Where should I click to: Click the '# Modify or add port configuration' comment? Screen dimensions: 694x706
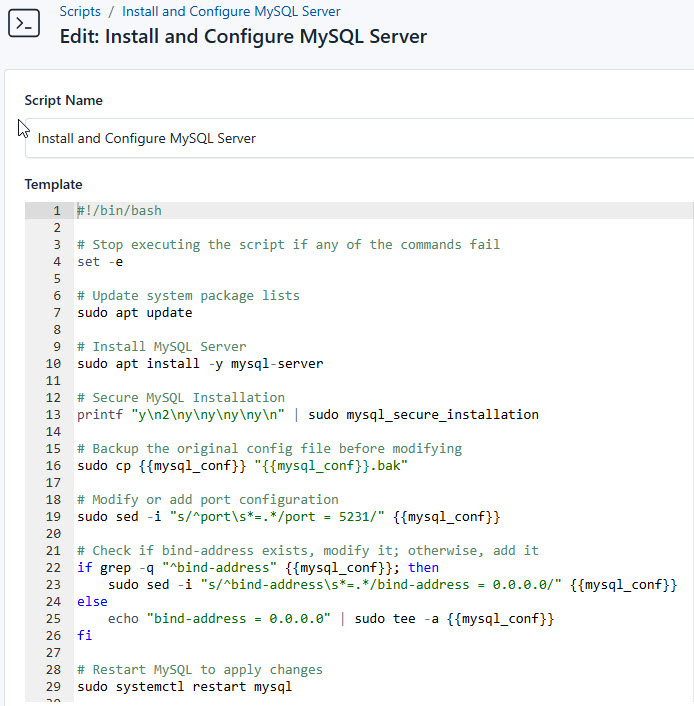208,500
